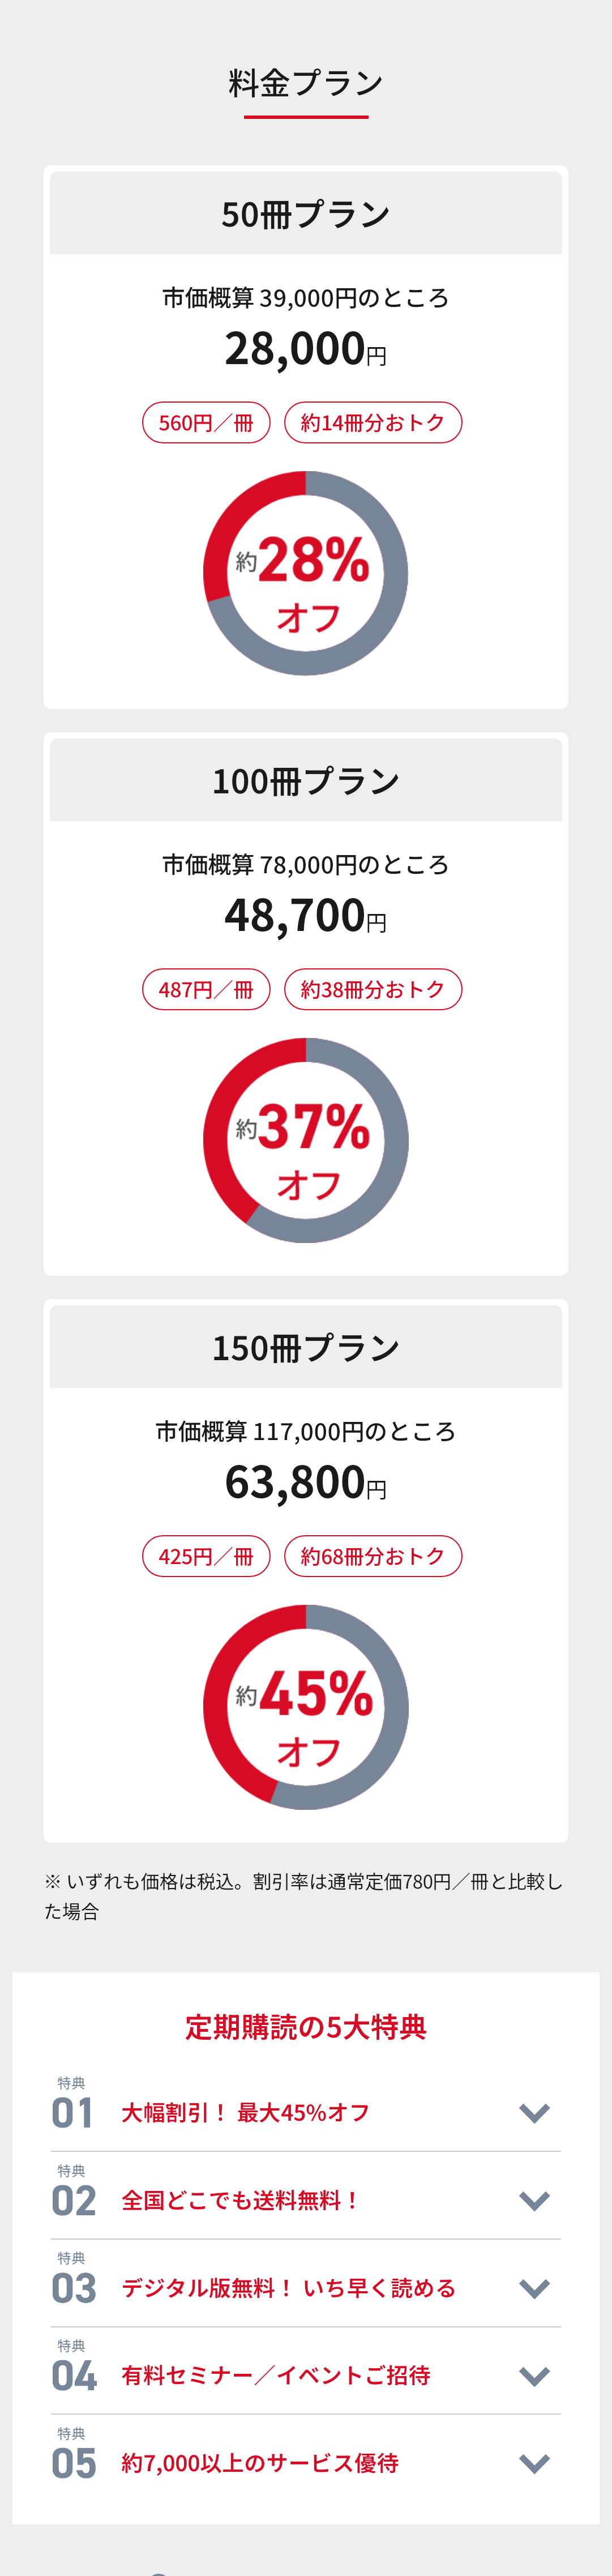Click the 約68冊分おトク badge

coord(373,1556)
